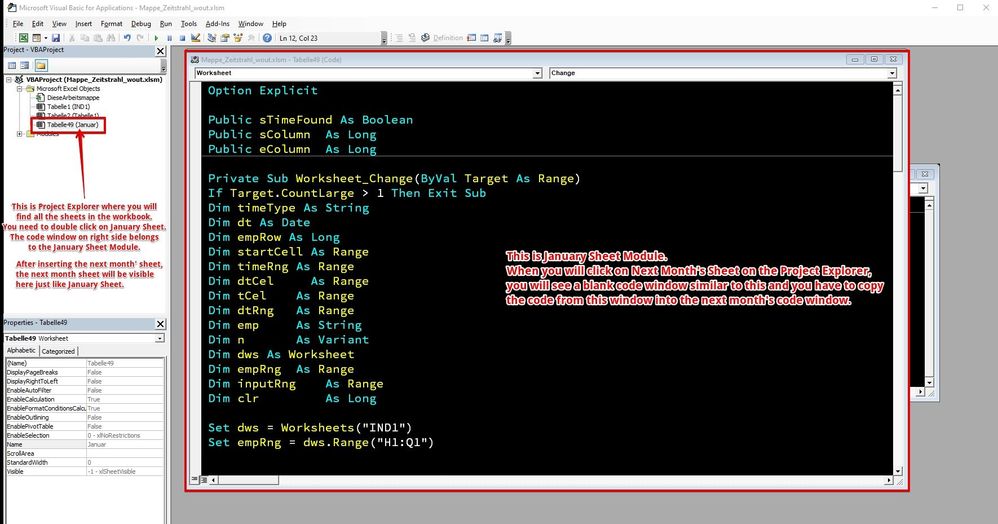This screenshot has height=524, width=998.
Task: Open Find with the binoculars icon
Action: click(111, 38)
